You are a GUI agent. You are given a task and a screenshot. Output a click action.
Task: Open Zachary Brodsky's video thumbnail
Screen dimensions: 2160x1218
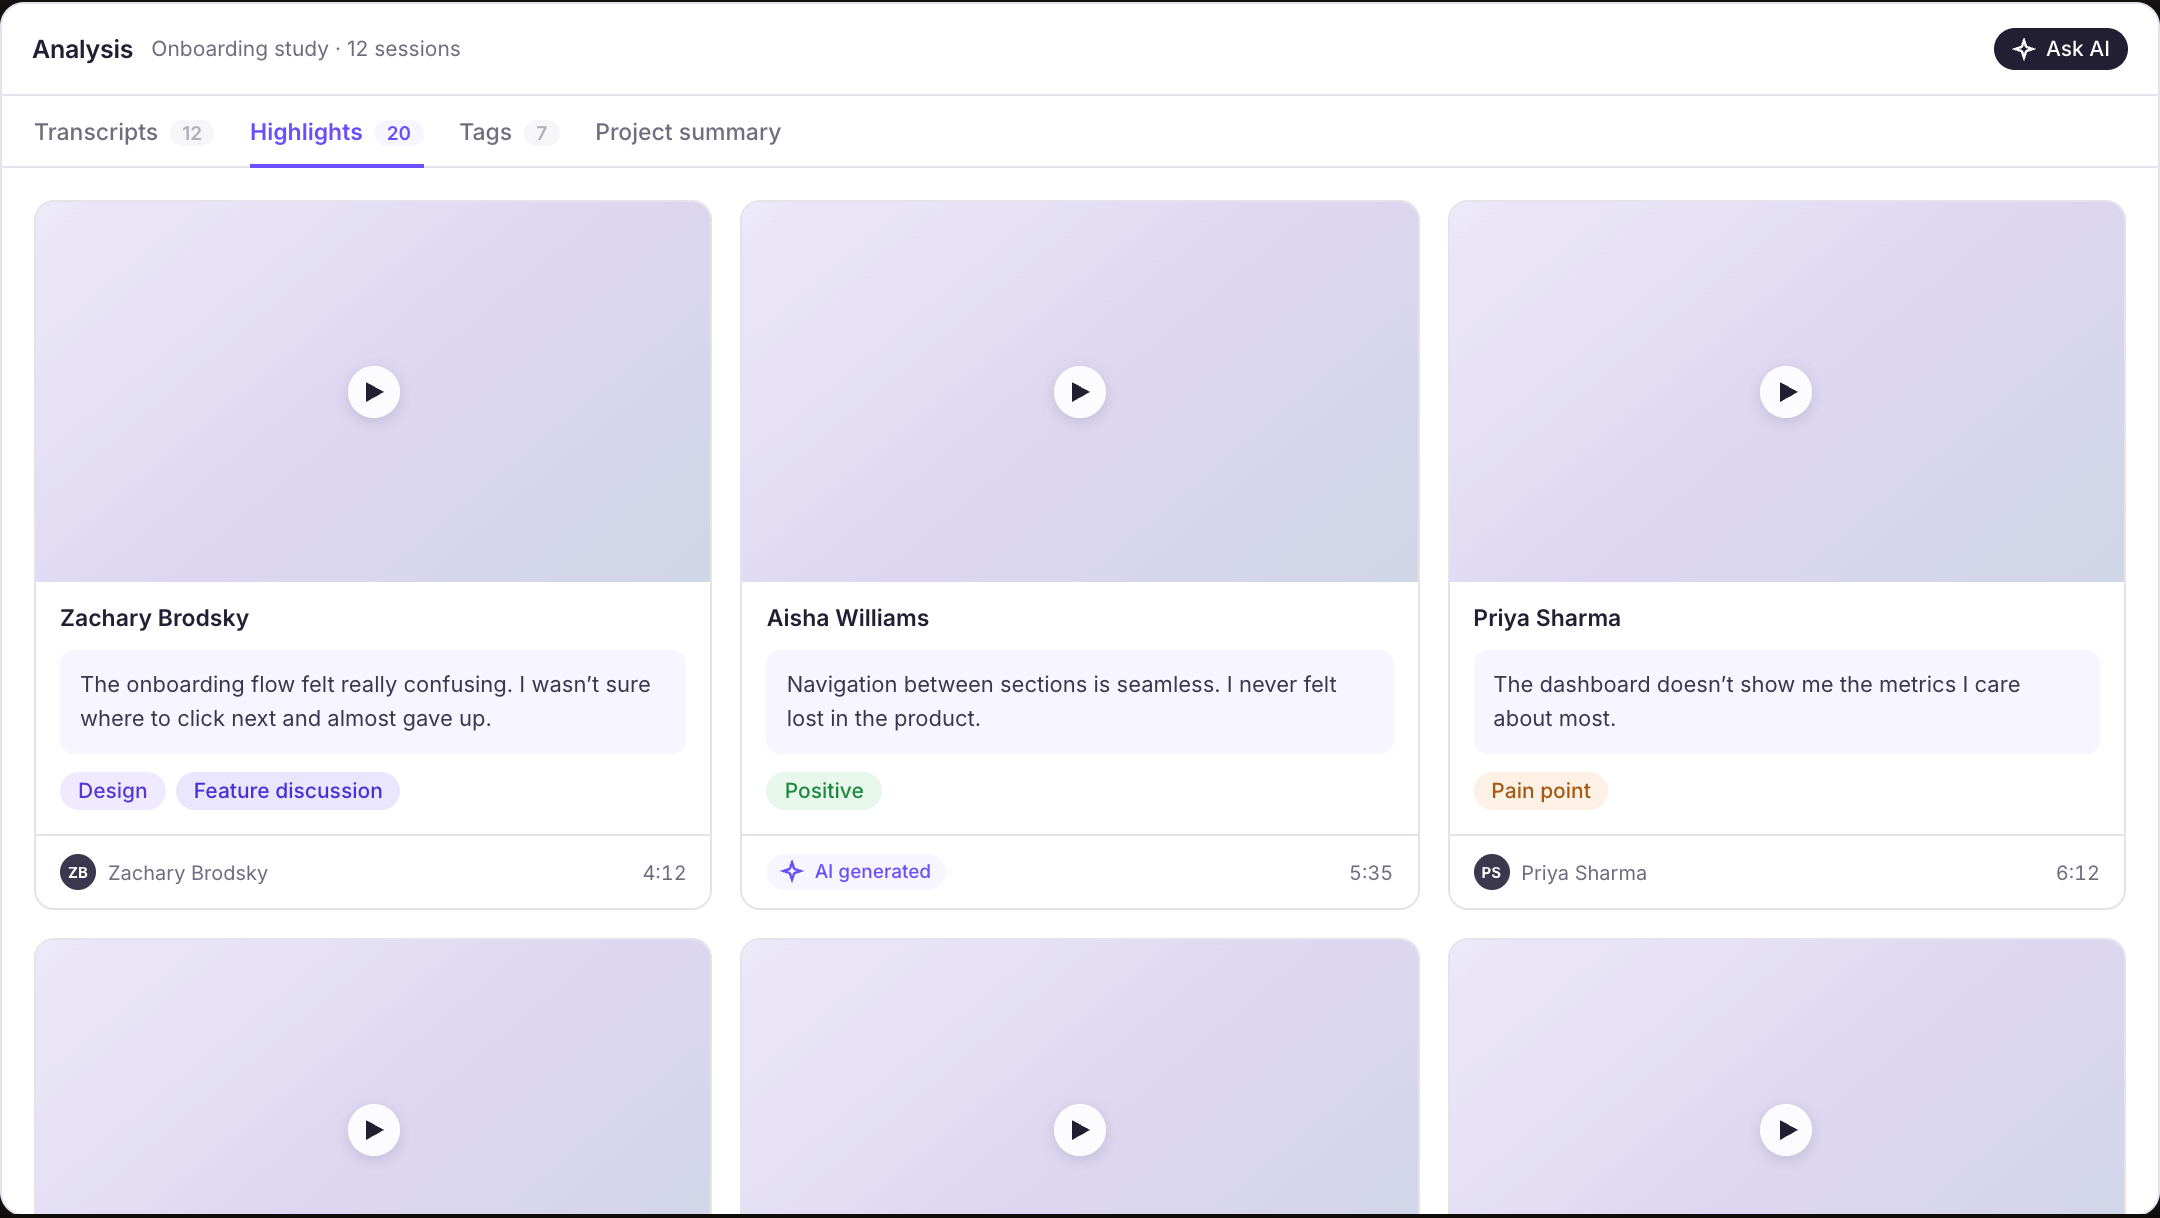373,392
